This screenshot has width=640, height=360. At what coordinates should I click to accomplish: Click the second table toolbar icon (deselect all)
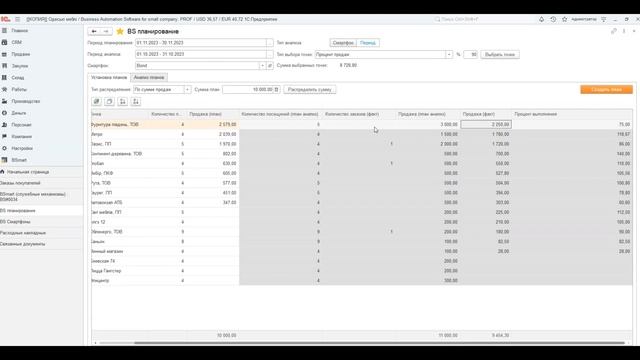109,101
